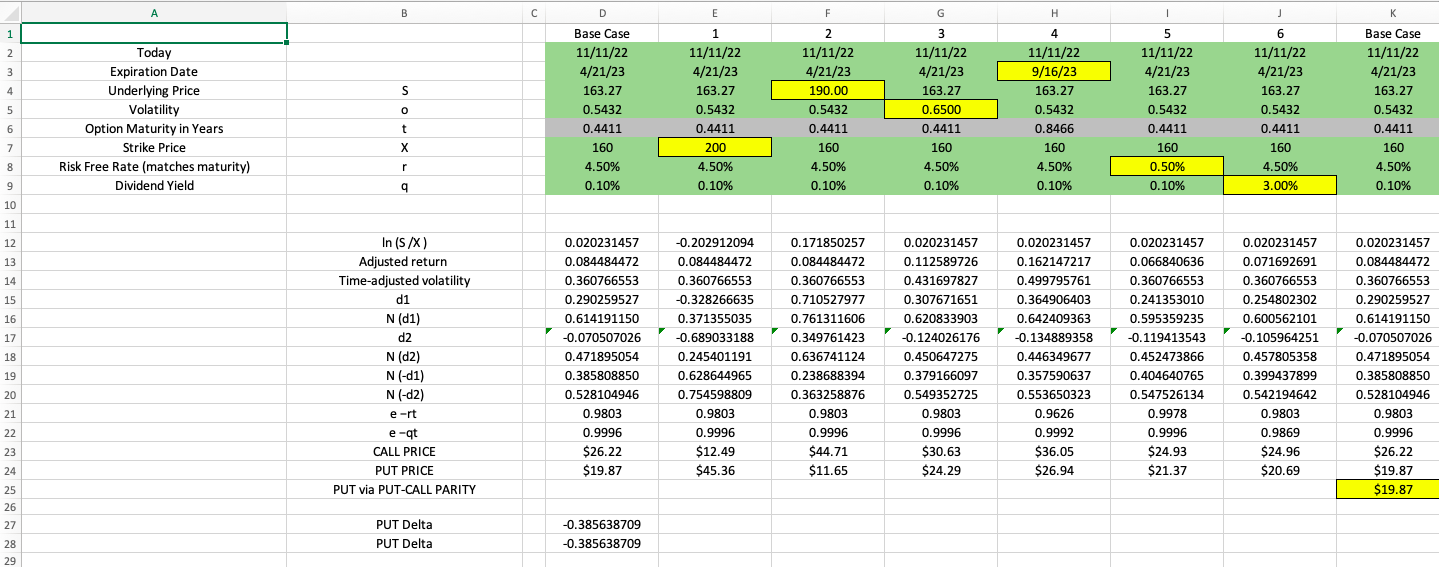This screenshot has width=1439, height=567.
Task: Select the "Underlying Price" label cell
Action: point(154,90)
